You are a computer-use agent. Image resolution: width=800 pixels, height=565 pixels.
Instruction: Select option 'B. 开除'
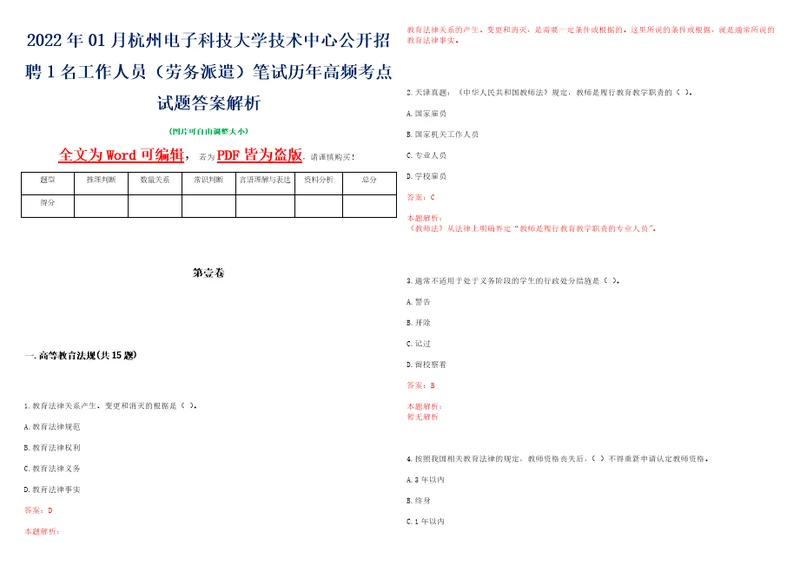pyautogui.click(x=418, y=323)
